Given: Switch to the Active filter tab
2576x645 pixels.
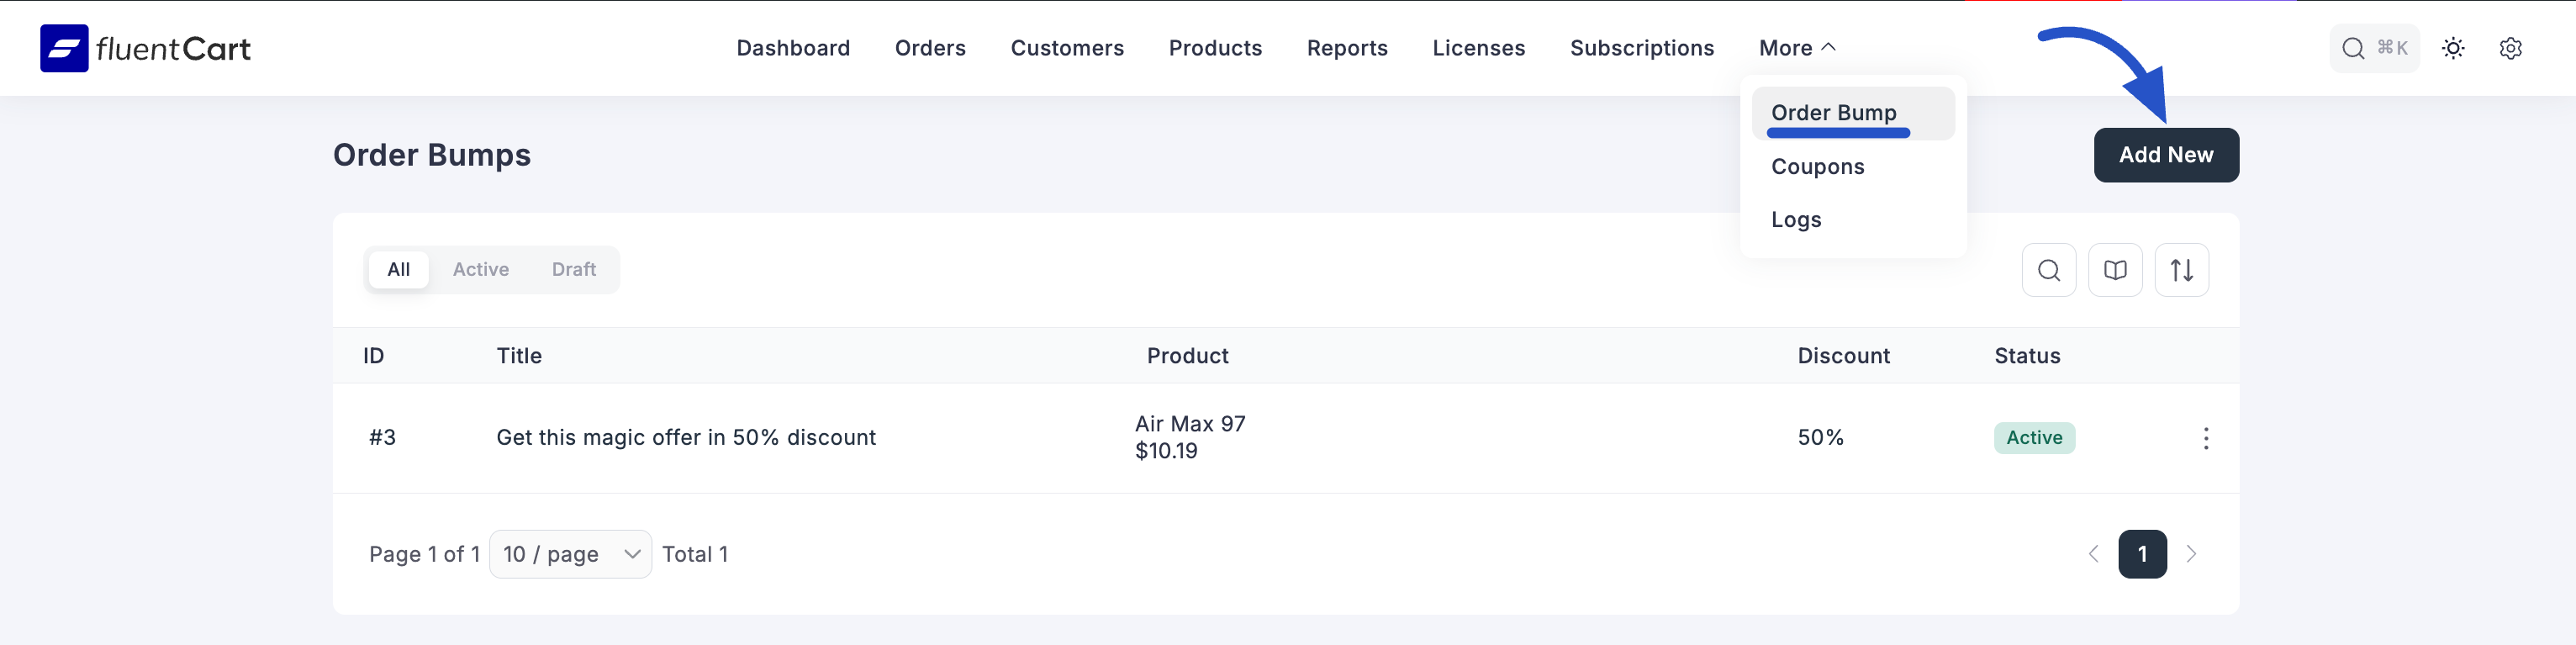Looking at the screenshot, I should click(480, 270).
